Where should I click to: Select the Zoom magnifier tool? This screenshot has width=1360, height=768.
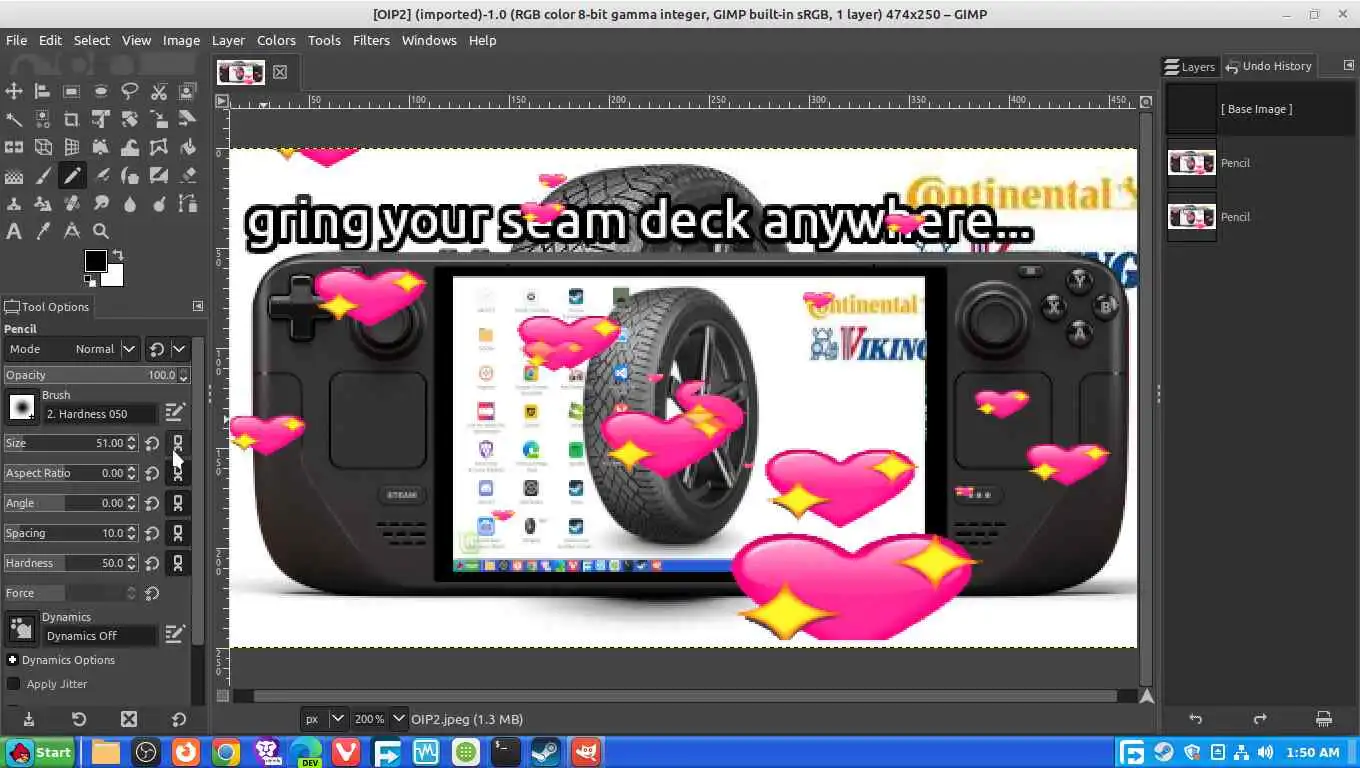tap(101, 232)
